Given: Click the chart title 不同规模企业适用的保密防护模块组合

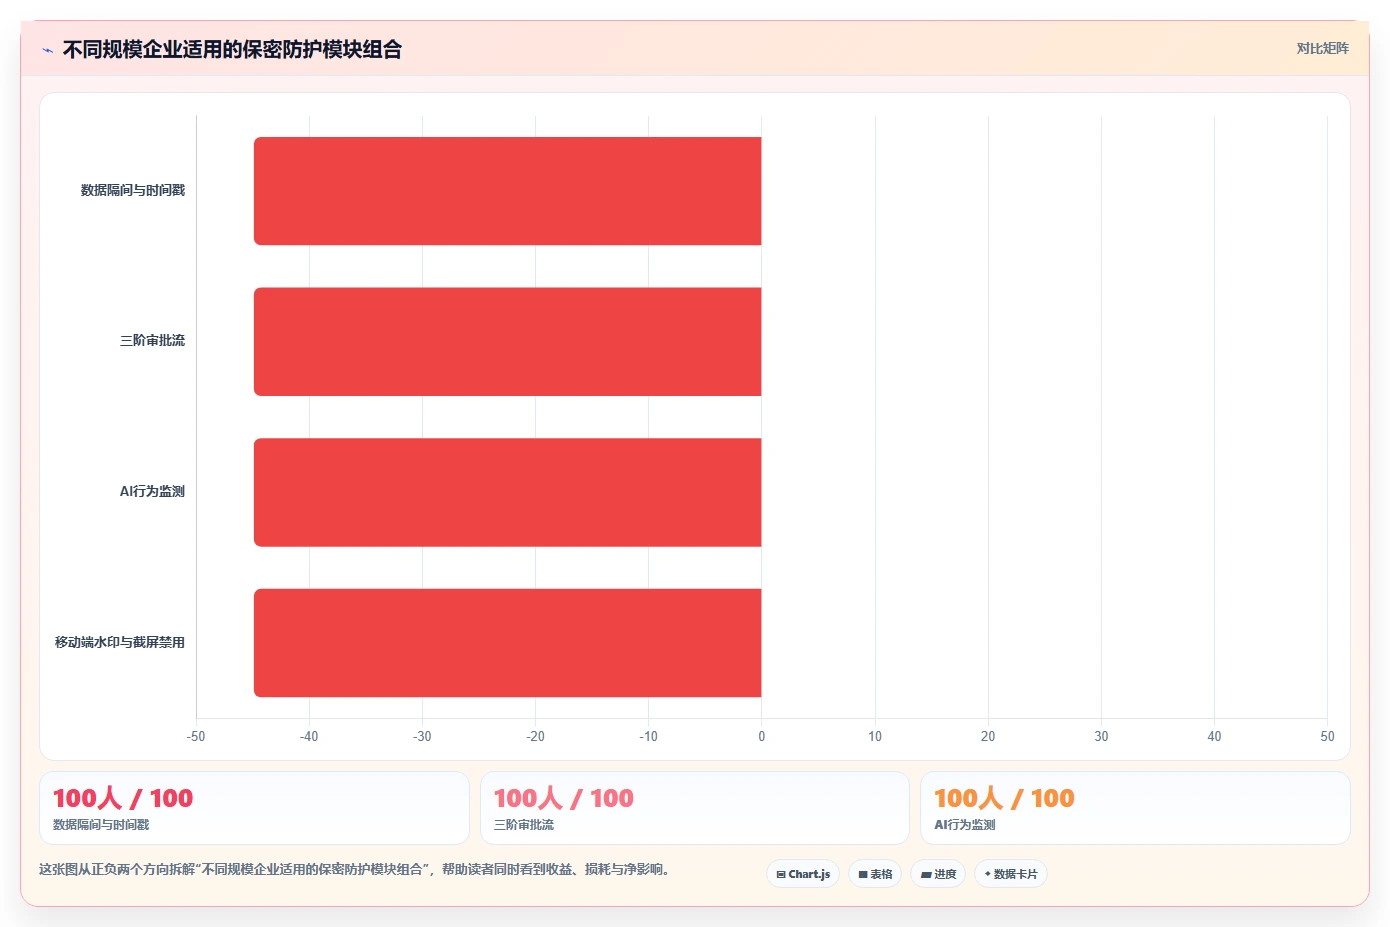Looking at the screenshot, I should tap(232, 50).
